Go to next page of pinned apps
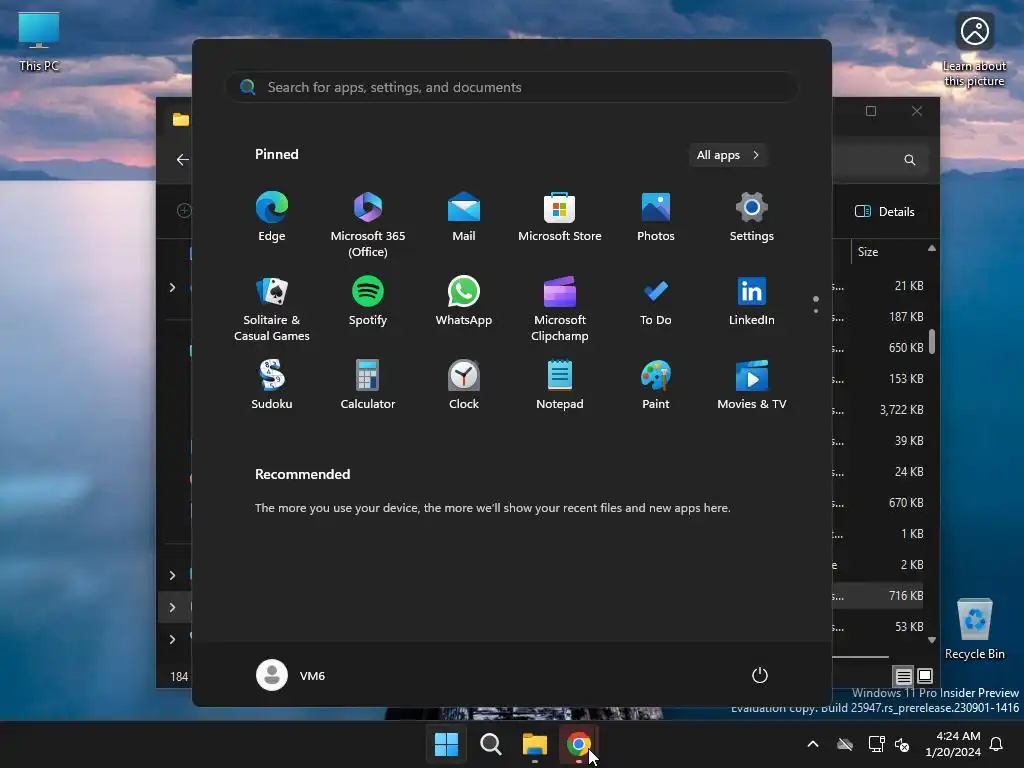The height and width of the screenshot is (768, 1024). [x=816, y=311]
